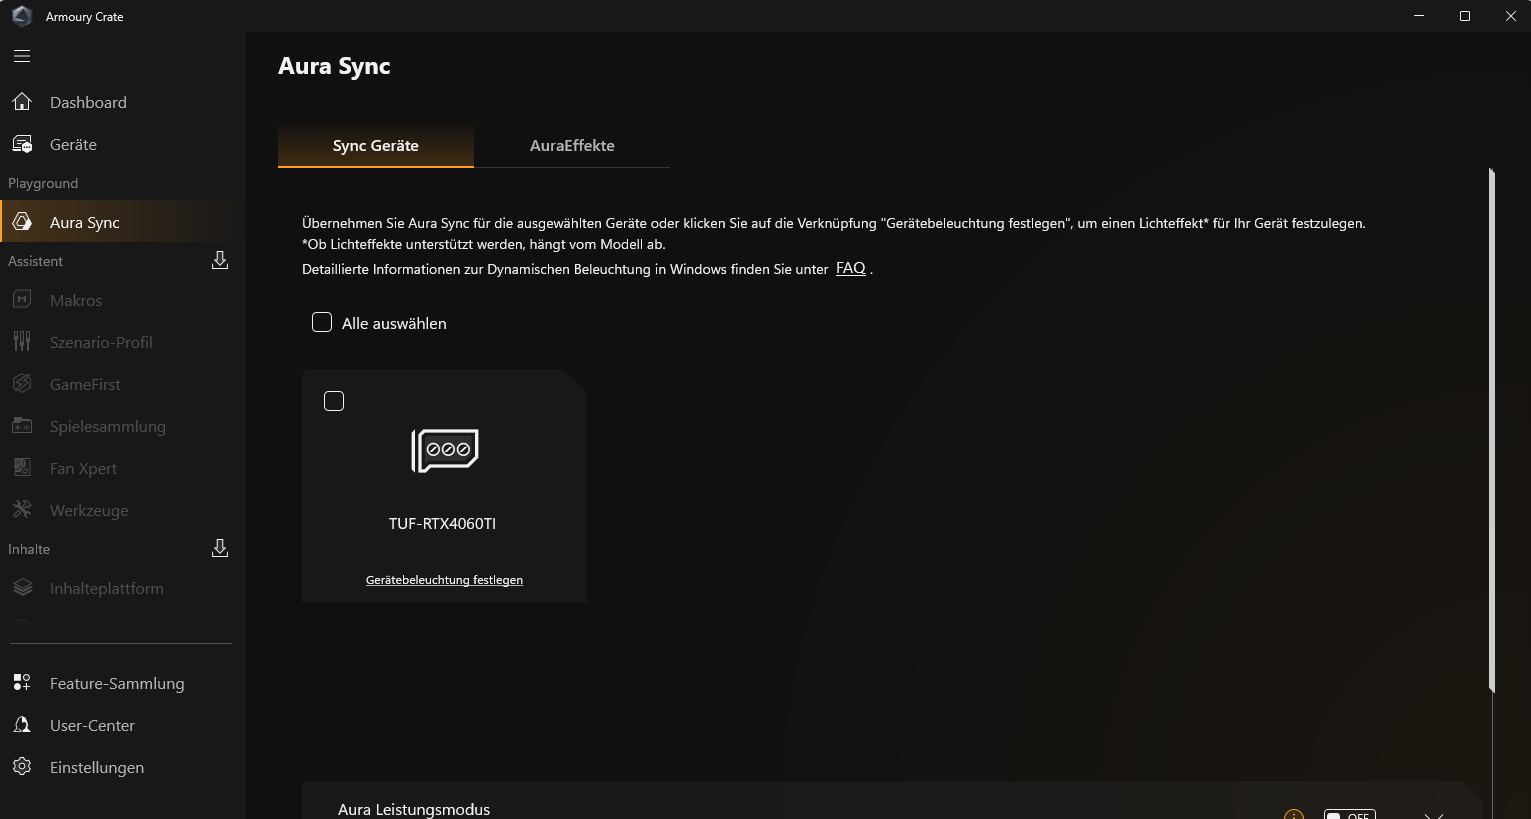This screenshot has height=819, width=1531.
Task: Open Werkzeuge in the sidebar
Action: click(x=123, y=510)
